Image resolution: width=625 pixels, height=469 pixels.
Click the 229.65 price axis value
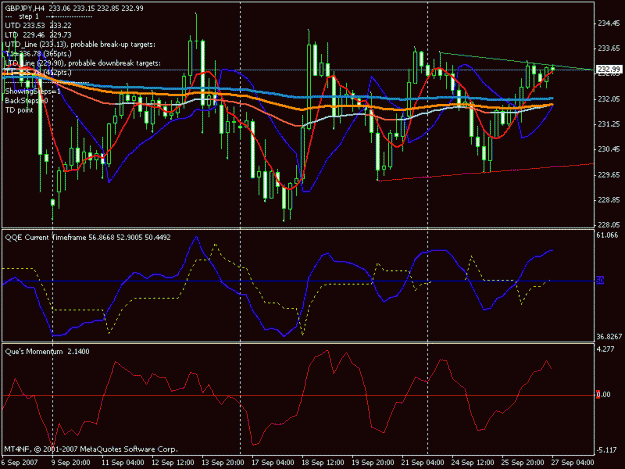pyautogui.click(x=609, y=175)
